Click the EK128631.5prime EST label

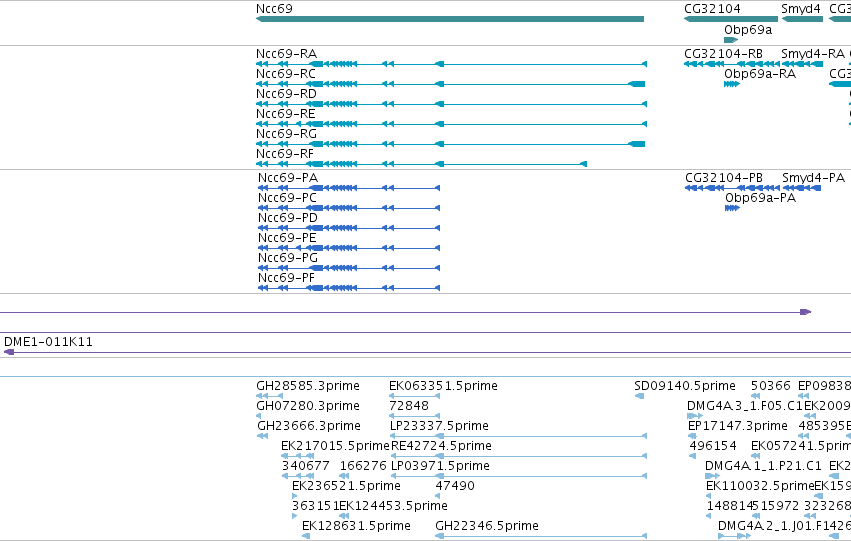[x=357, y=526]
